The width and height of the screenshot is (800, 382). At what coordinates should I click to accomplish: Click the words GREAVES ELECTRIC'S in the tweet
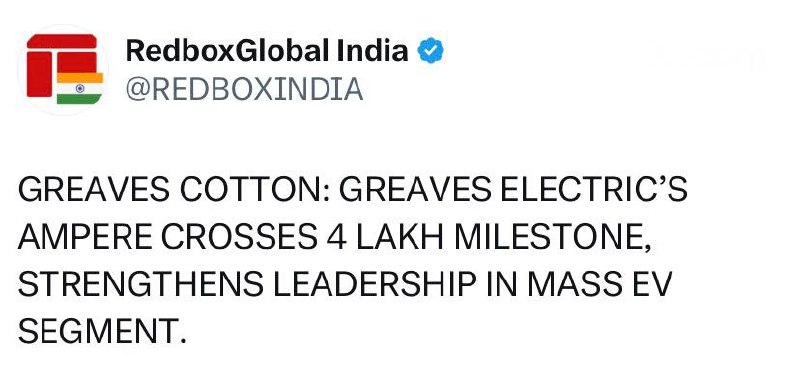click(x=513, y=190)
